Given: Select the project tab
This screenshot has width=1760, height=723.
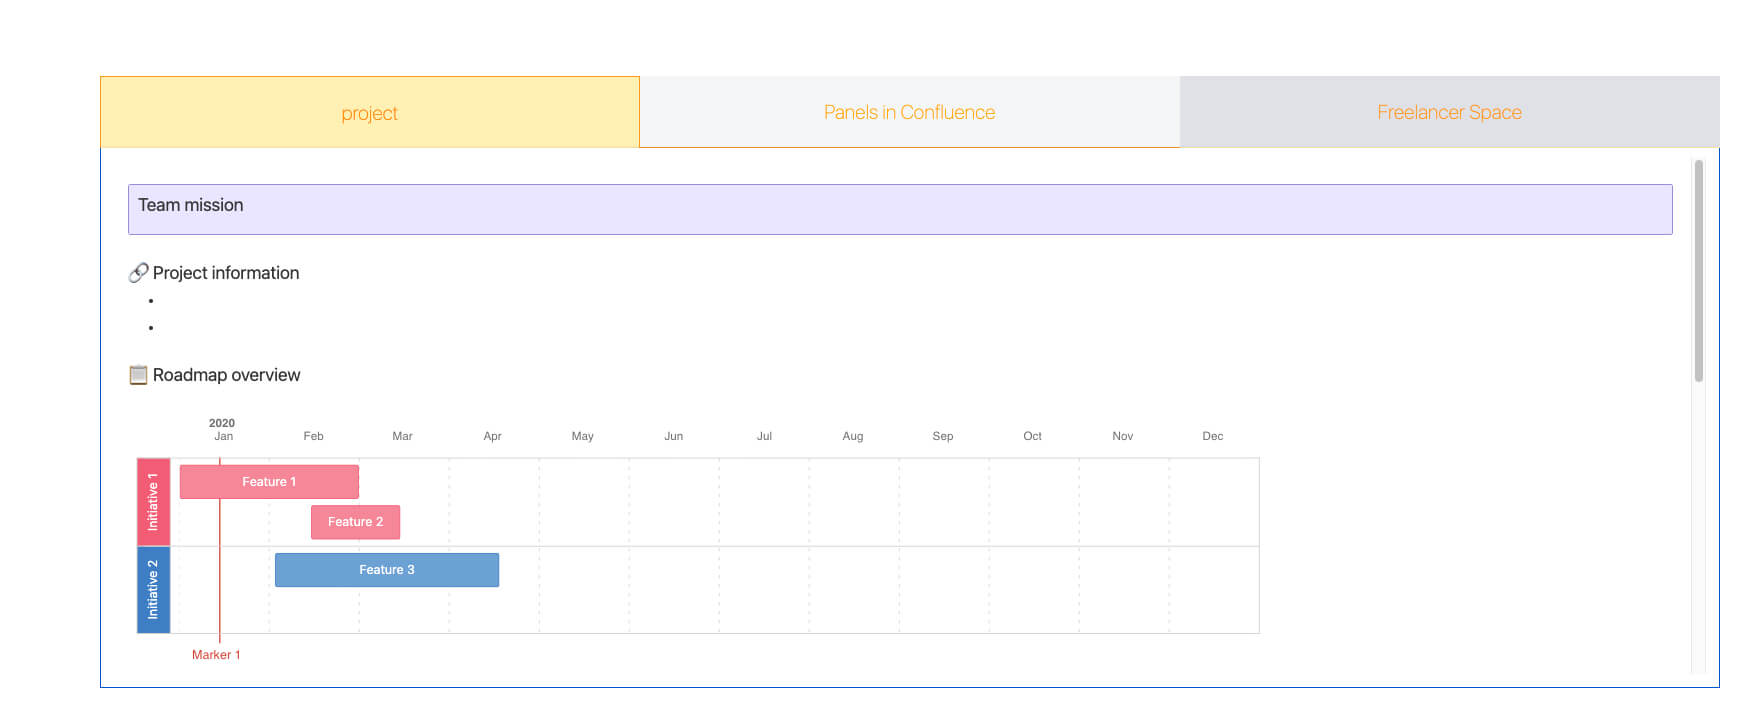Looking at the screenshot, I should (x=369, y=112).
